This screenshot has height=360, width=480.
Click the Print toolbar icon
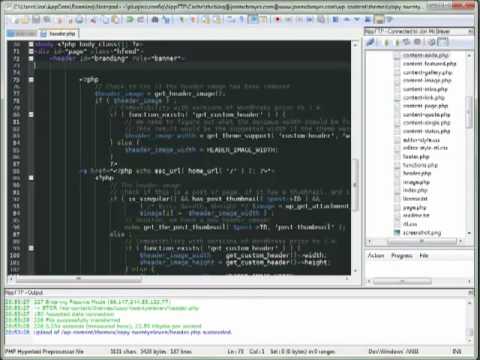point(79,20)
